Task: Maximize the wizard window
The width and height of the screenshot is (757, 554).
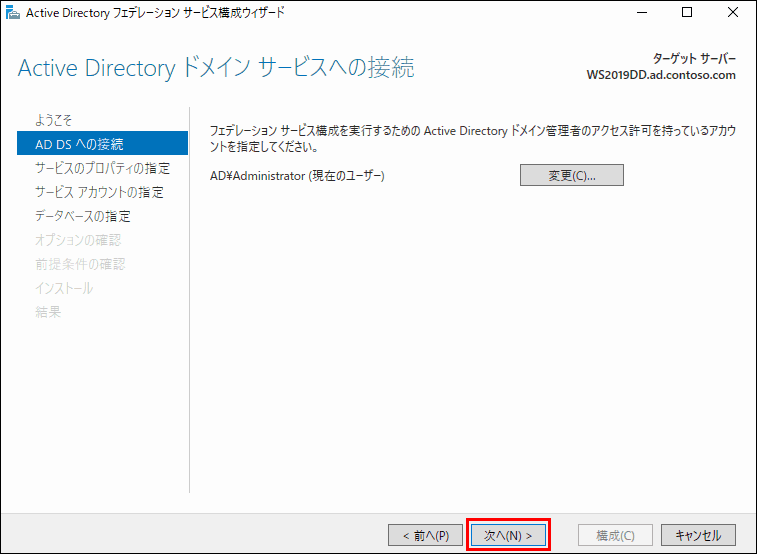Action: [x=687, y=13]
